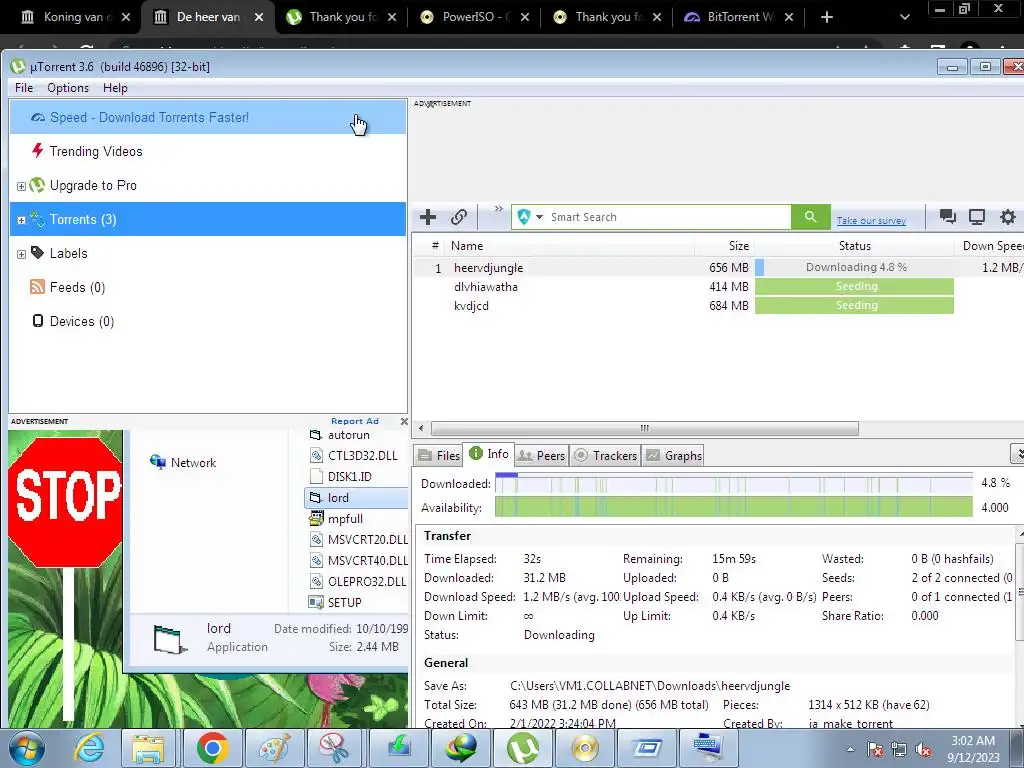Show hidden system tray icons arrow
This screenshot has height=768, width=1024.
click(x=850, y=749)
